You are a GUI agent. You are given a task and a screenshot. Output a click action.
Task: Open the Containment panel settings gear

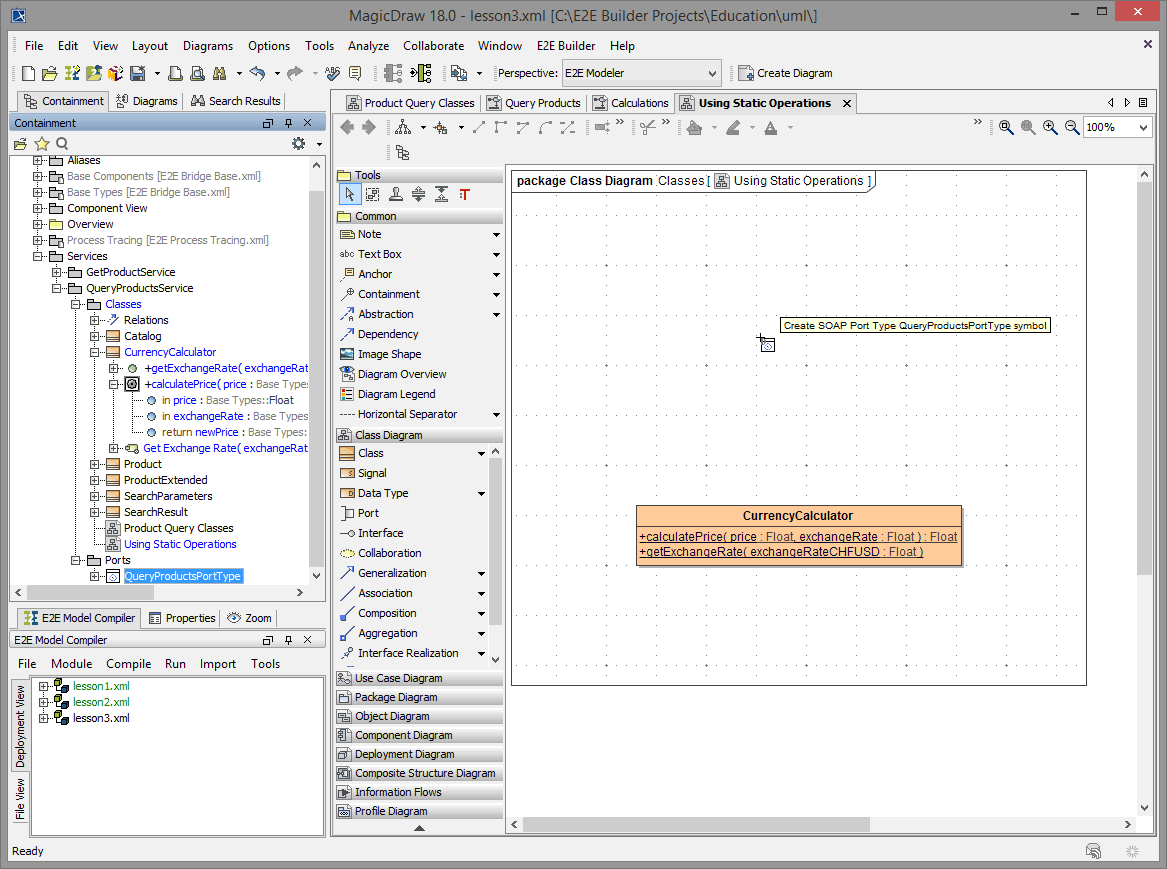(x=297, y=143)
